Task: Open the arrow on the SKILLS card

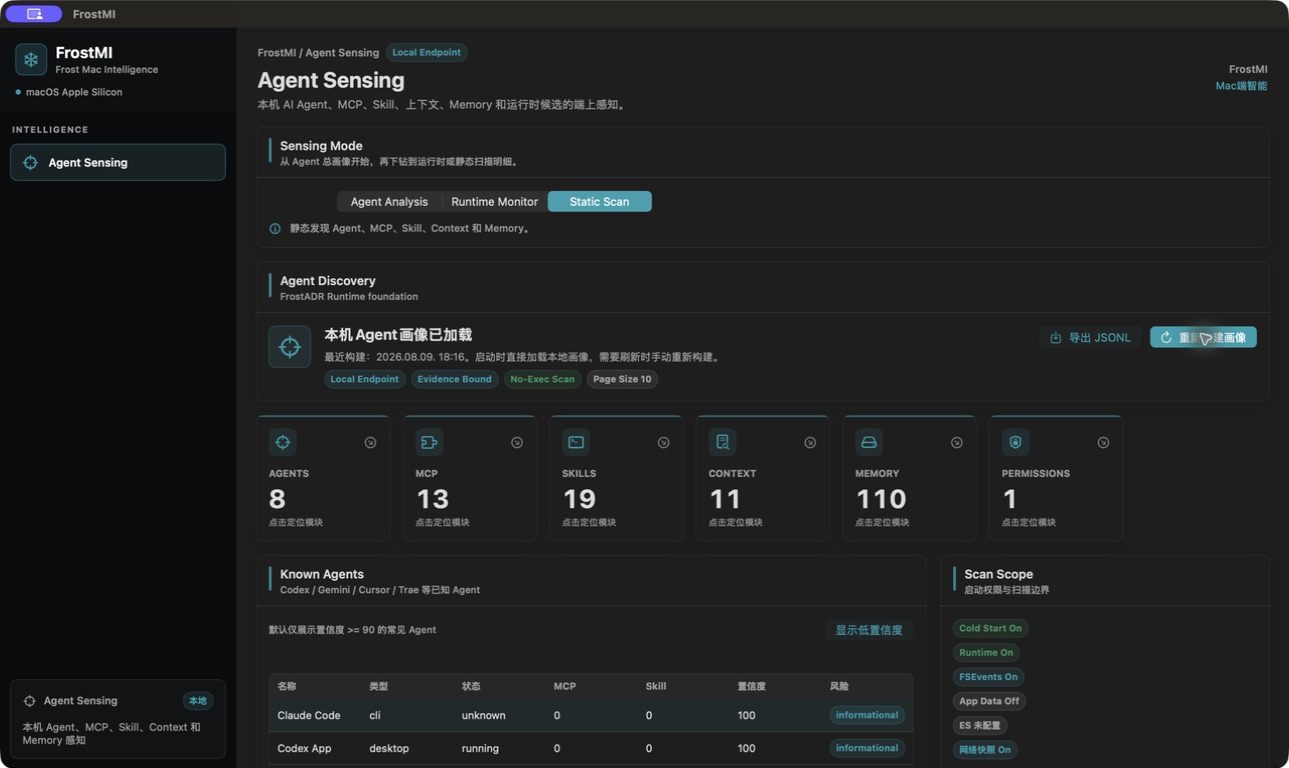Action: 663,442
